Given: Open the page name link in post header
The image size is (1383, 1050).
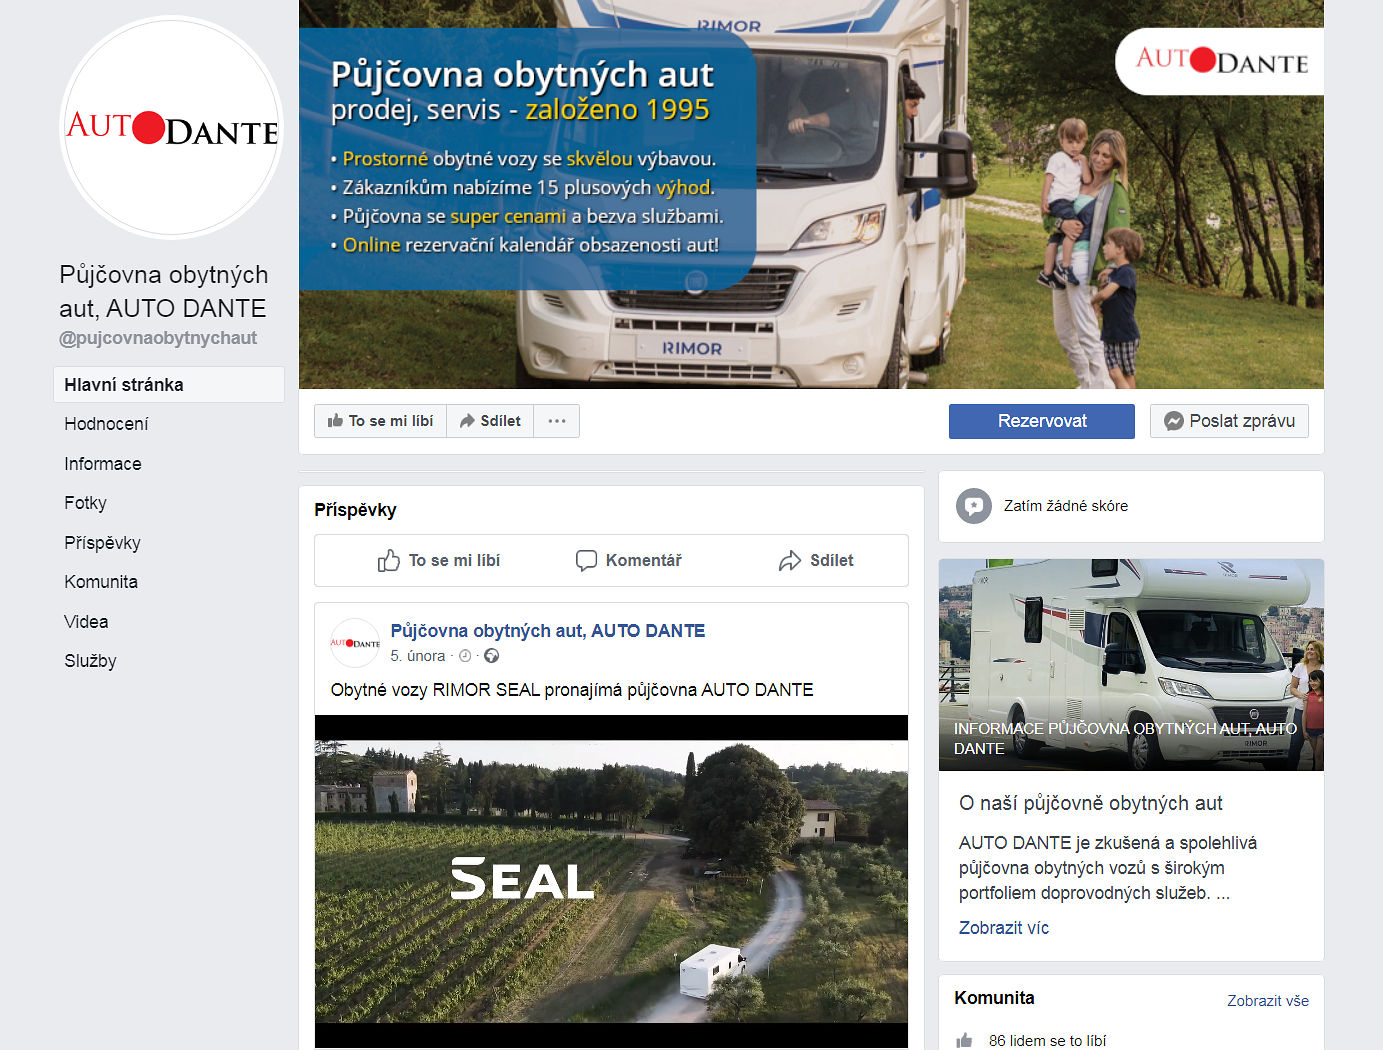Looking at the screenshot, I should point(547,631).
